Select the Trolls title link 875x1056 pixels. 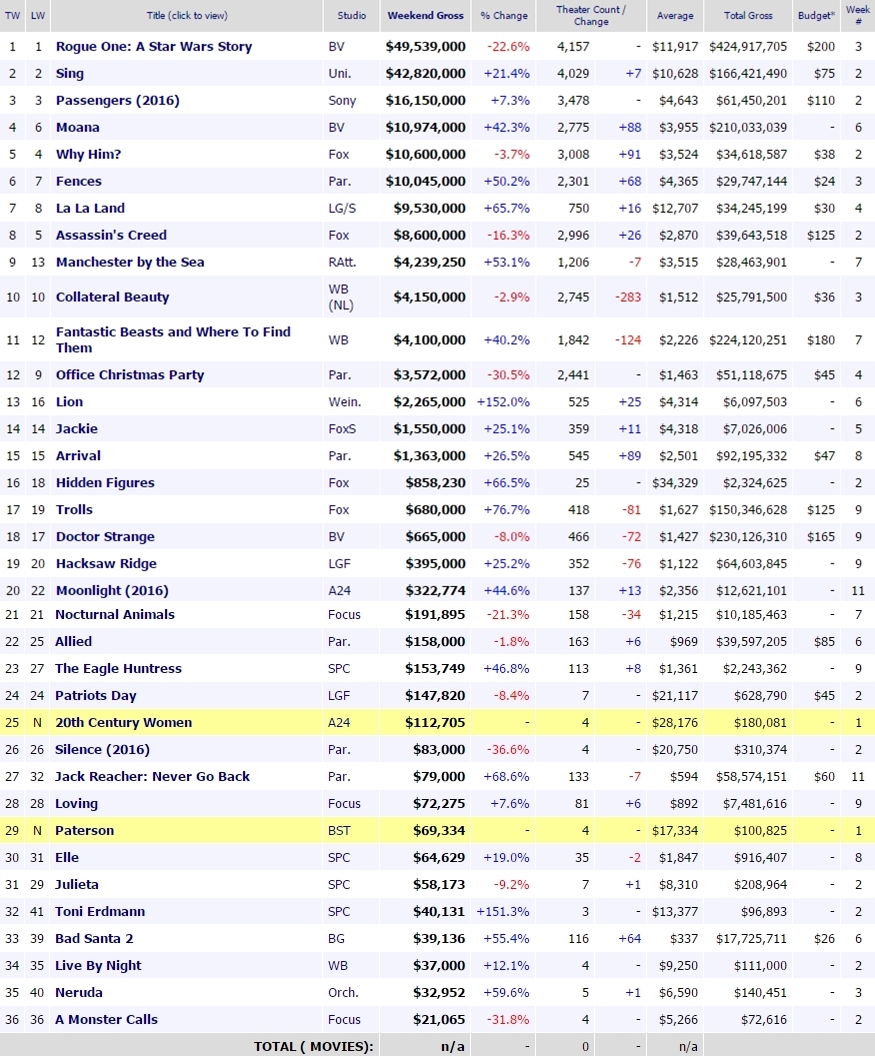[x=74, y=509]
